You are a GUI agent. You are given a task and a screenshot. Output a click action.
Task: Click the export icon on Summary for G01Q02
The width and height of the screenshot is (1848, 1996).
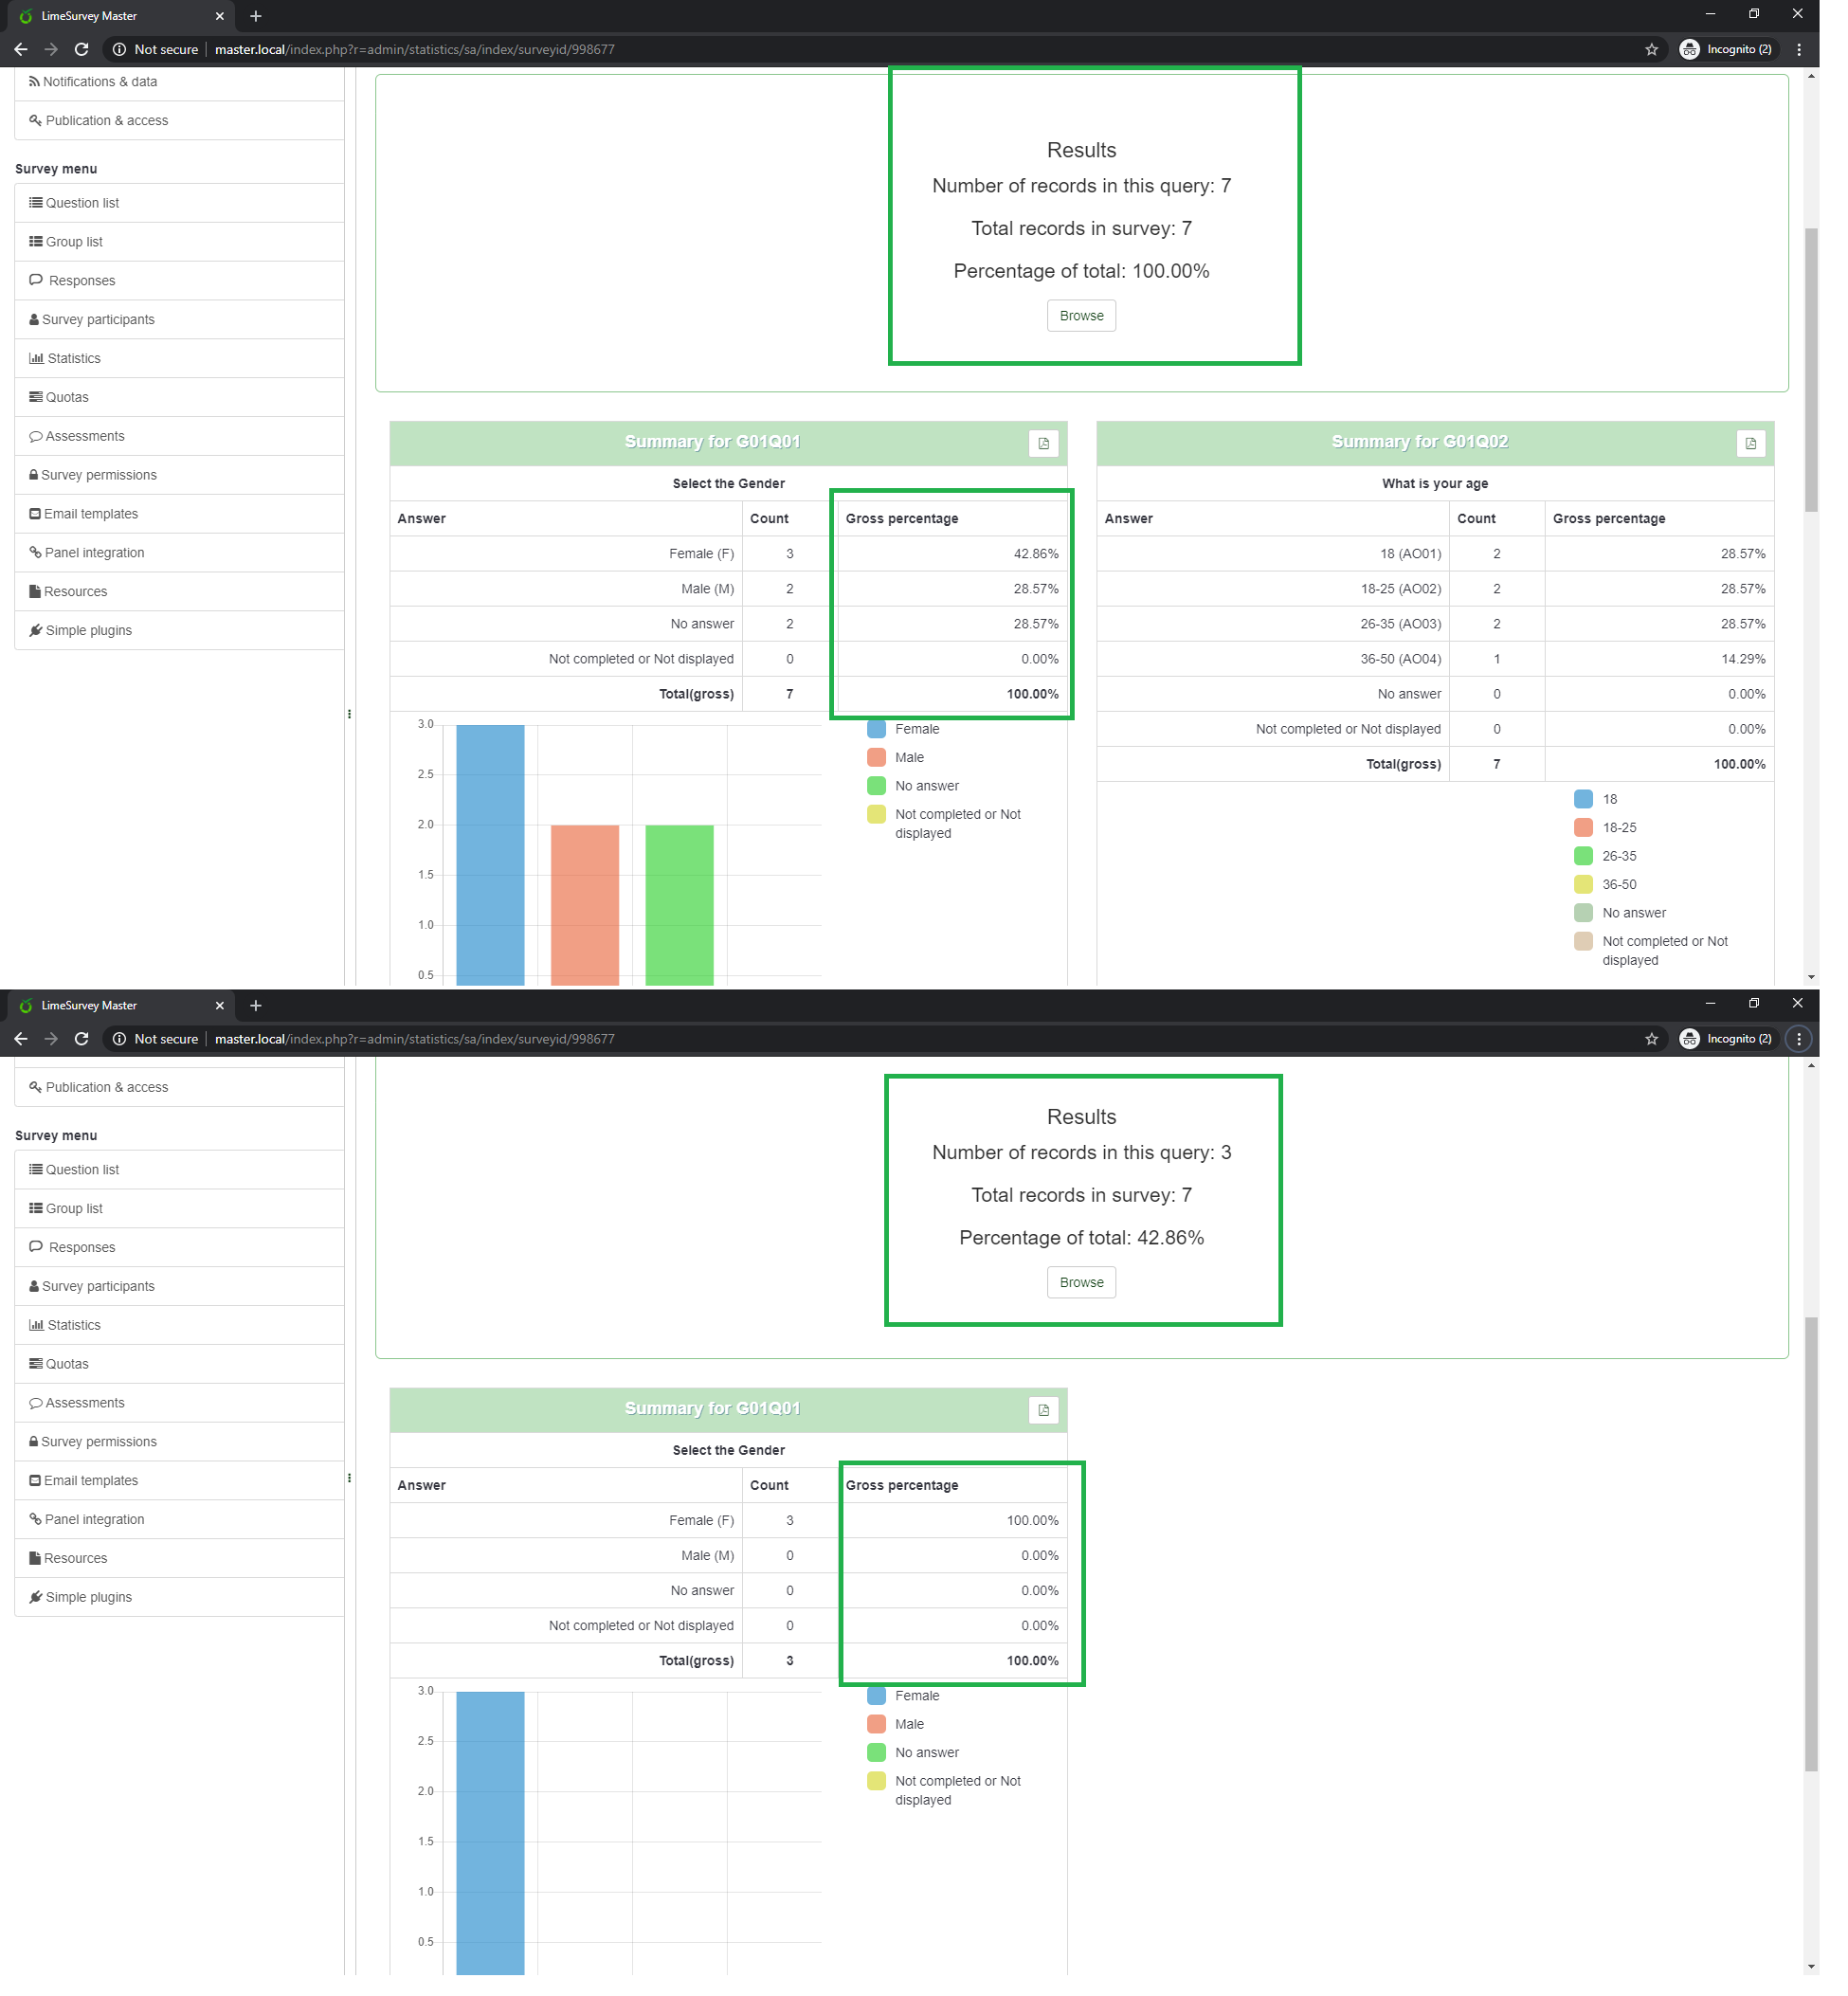tap(1750, 443)
